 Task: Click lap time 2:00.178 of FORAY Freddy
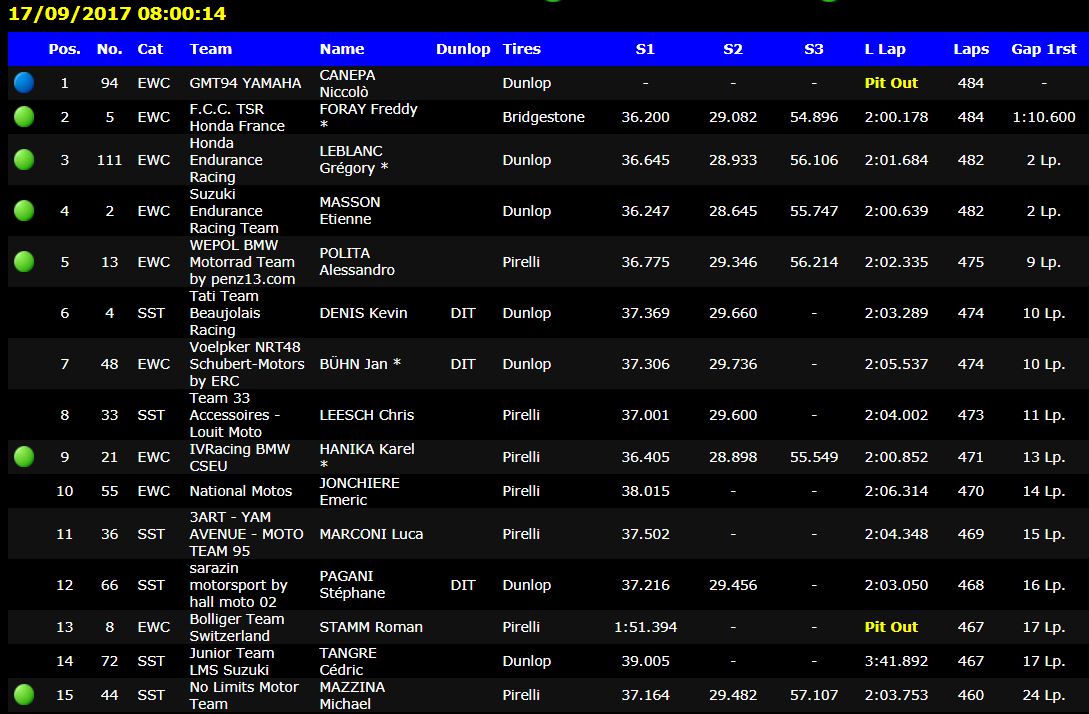[x=896, y=117]
